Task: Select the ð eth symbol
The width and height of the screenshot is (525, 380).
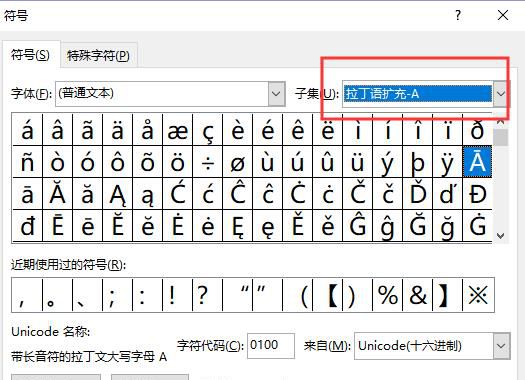Action: (x=477, y=131)
